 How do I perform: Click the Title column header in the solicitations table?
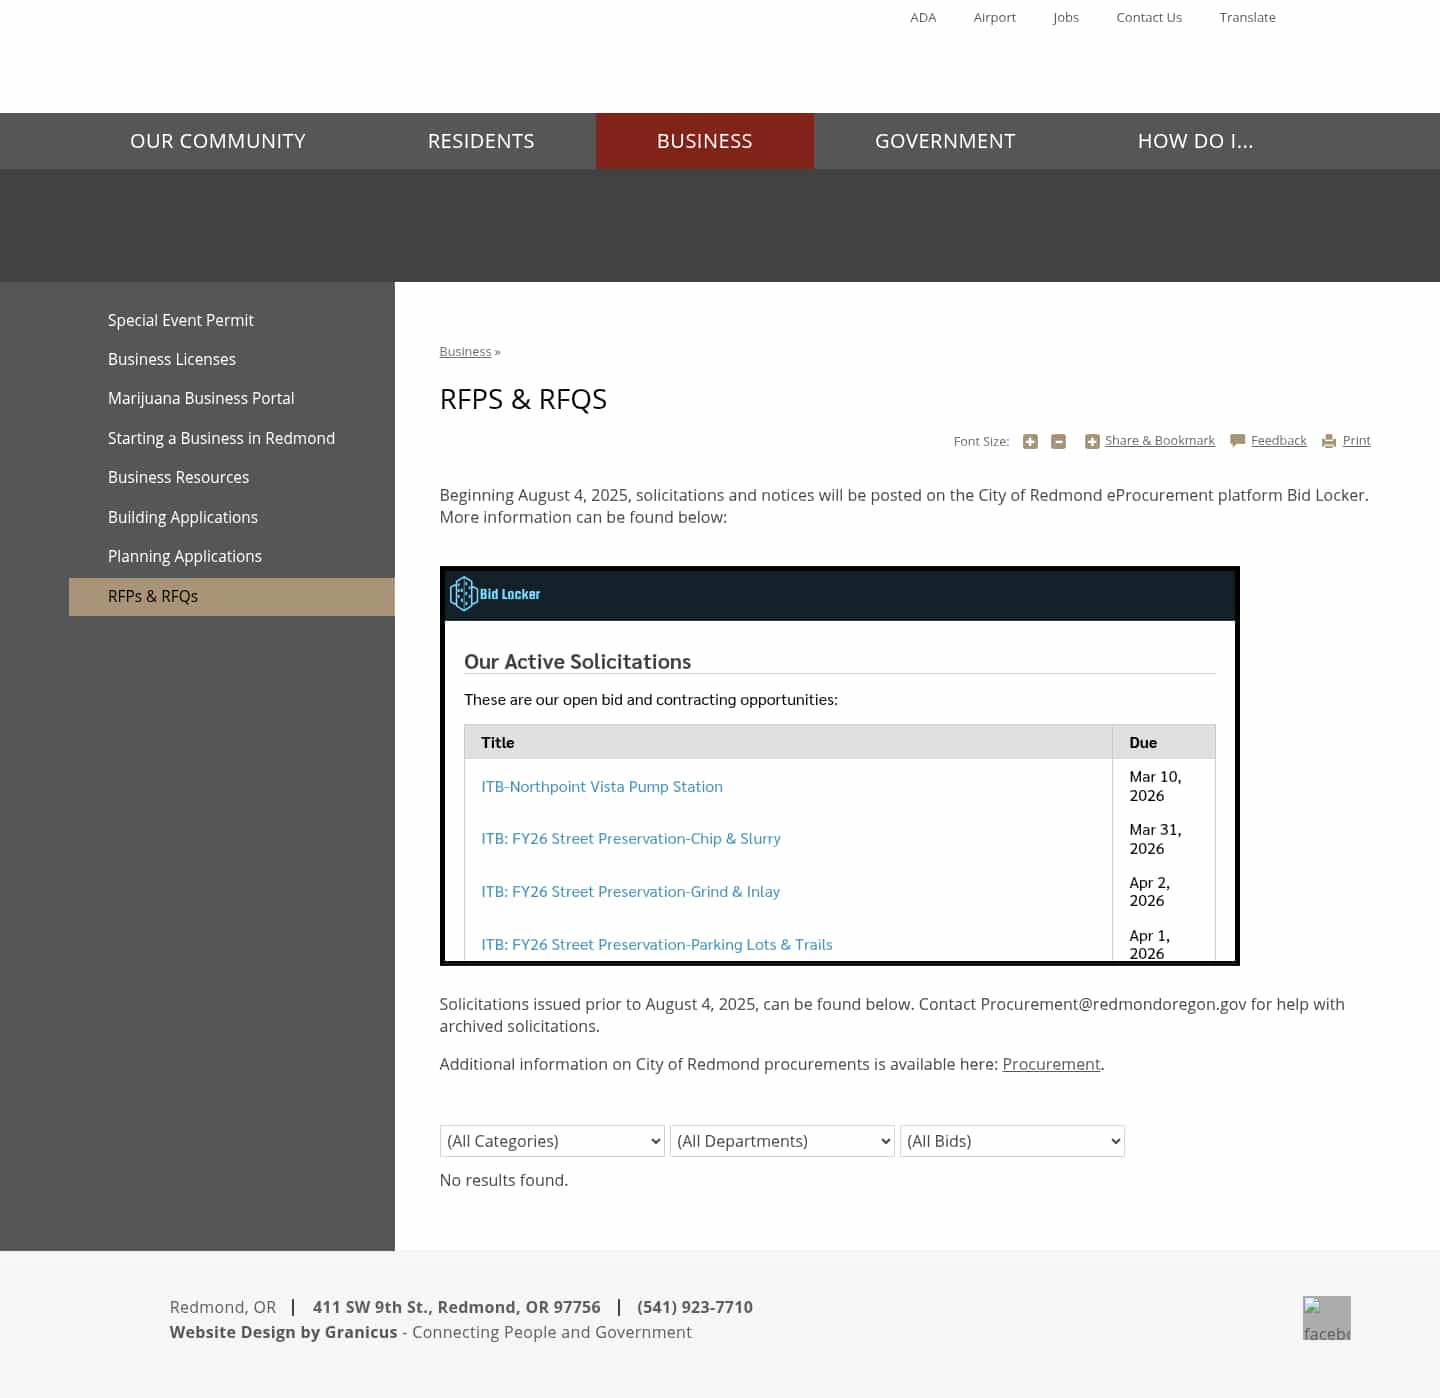pos(497,742)
